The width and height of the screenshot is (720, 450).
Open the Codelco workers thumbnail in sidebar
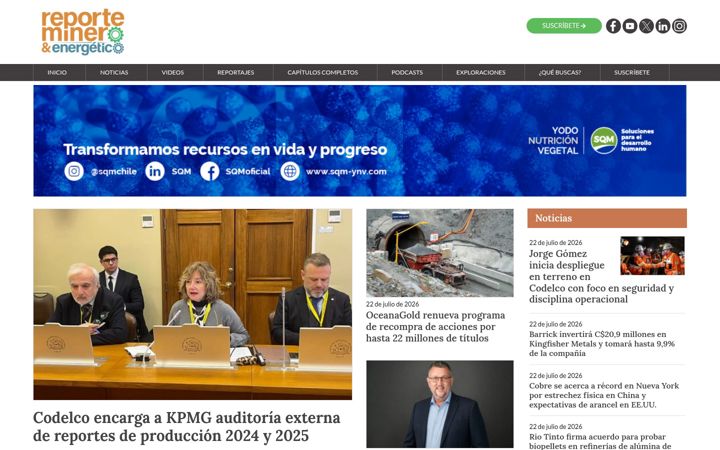tap(652, 256)
